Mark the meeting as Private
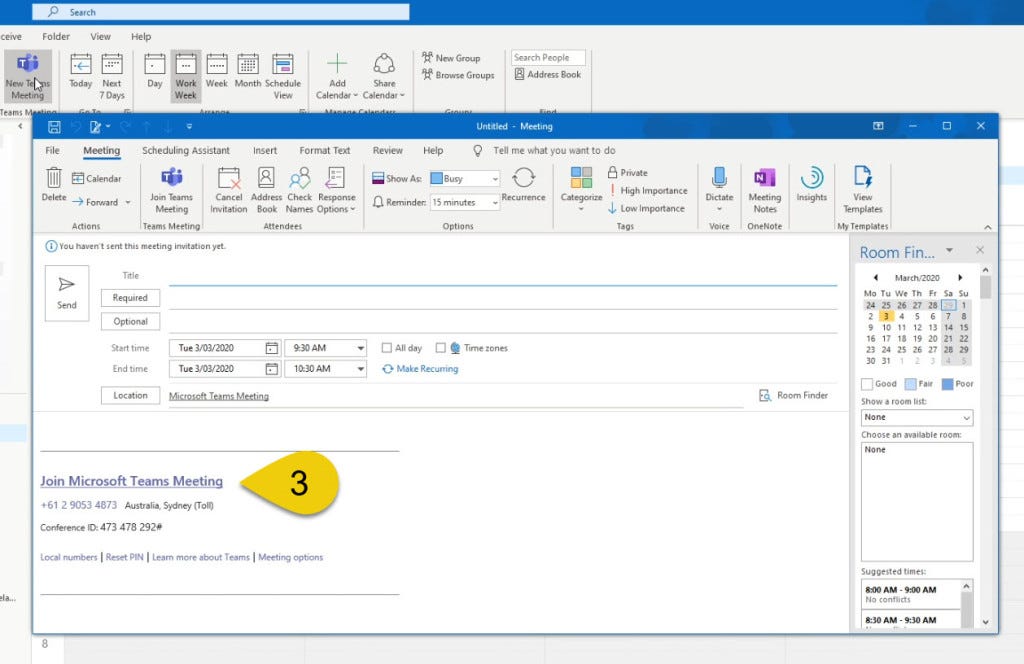1024x664 pixels. tap(628, 172)
